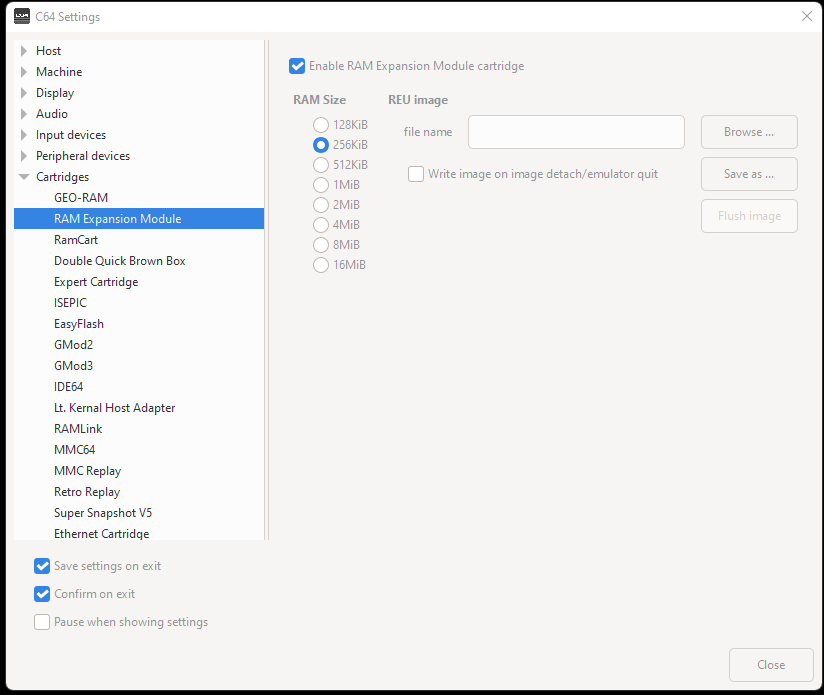Viewport: 824px width, 695px height.
Task: Enable Pause when showing settings
Action: [42, 622]
